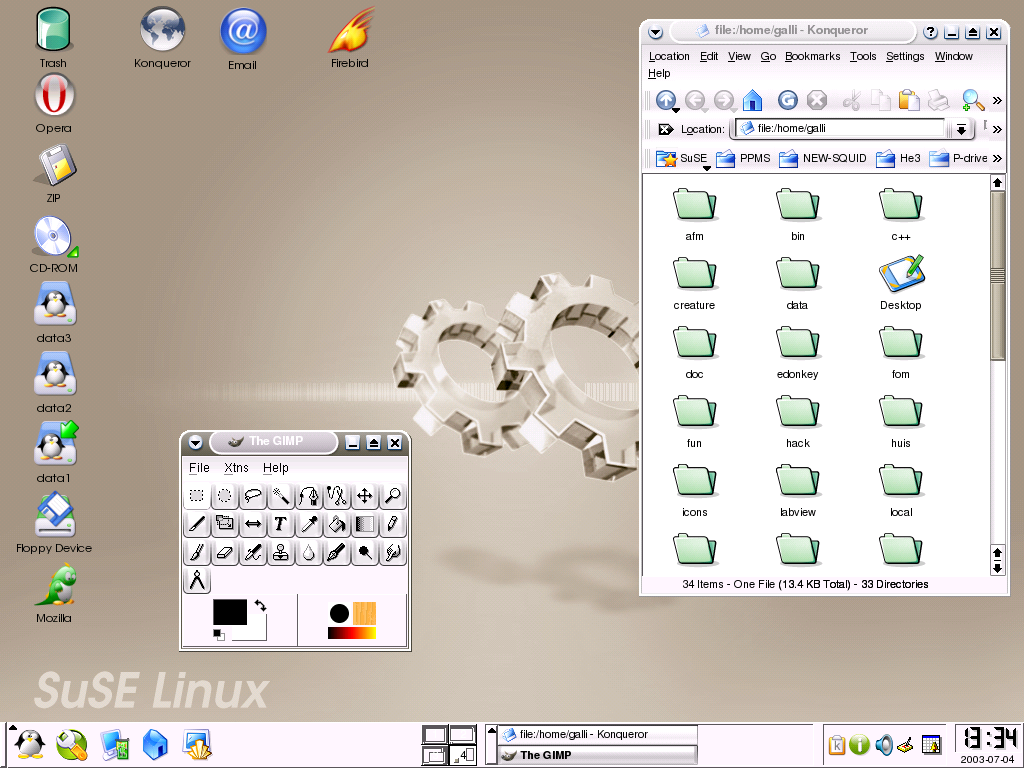Viewport: 1024px width, 768px height.
Task: Select the Text tool in GIMP
Action: coord(281,524)
